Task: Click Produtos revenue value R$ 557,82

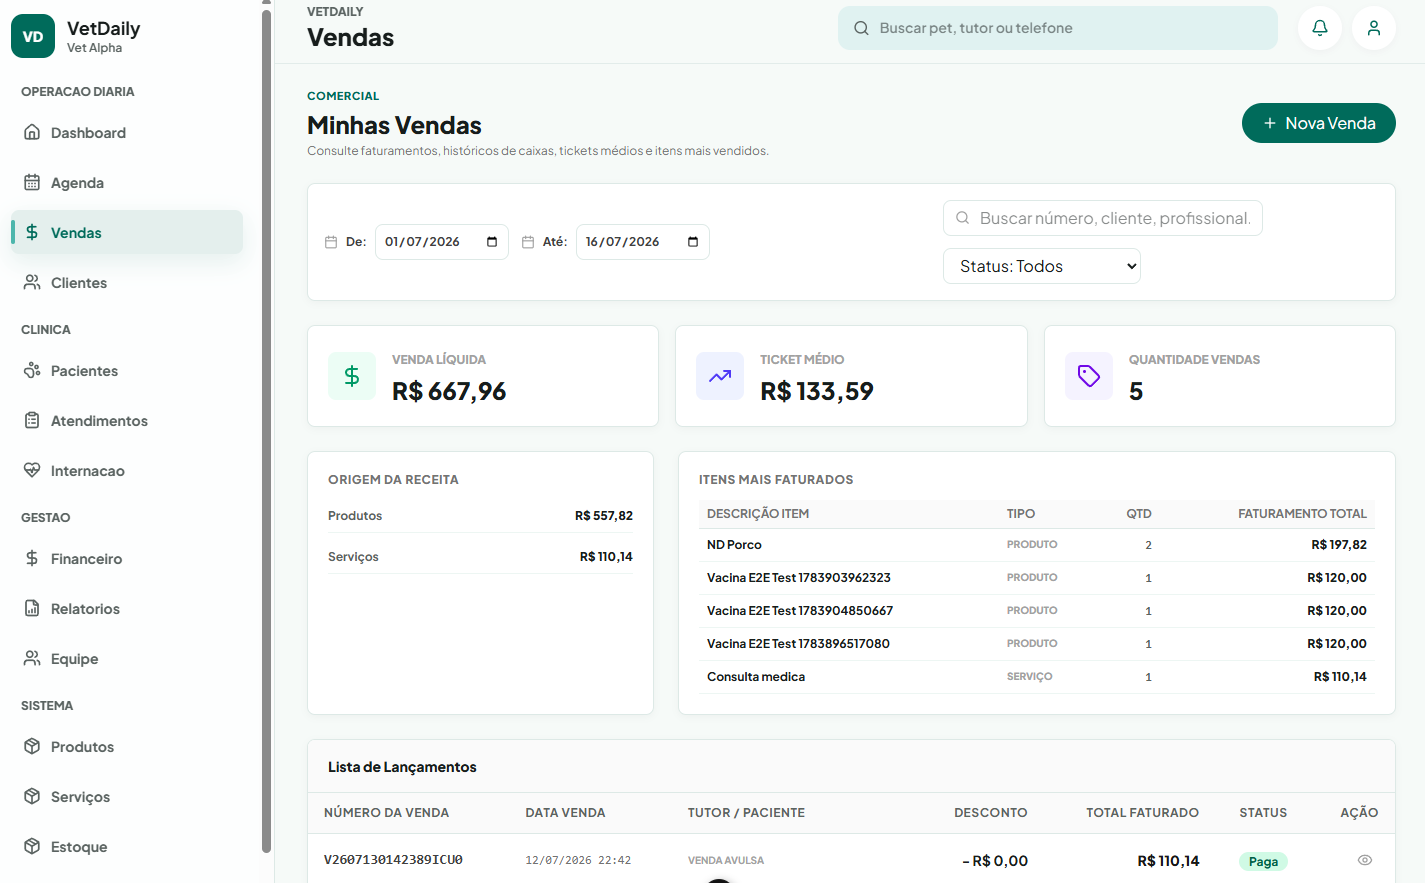Action: [x=604, y=516]
